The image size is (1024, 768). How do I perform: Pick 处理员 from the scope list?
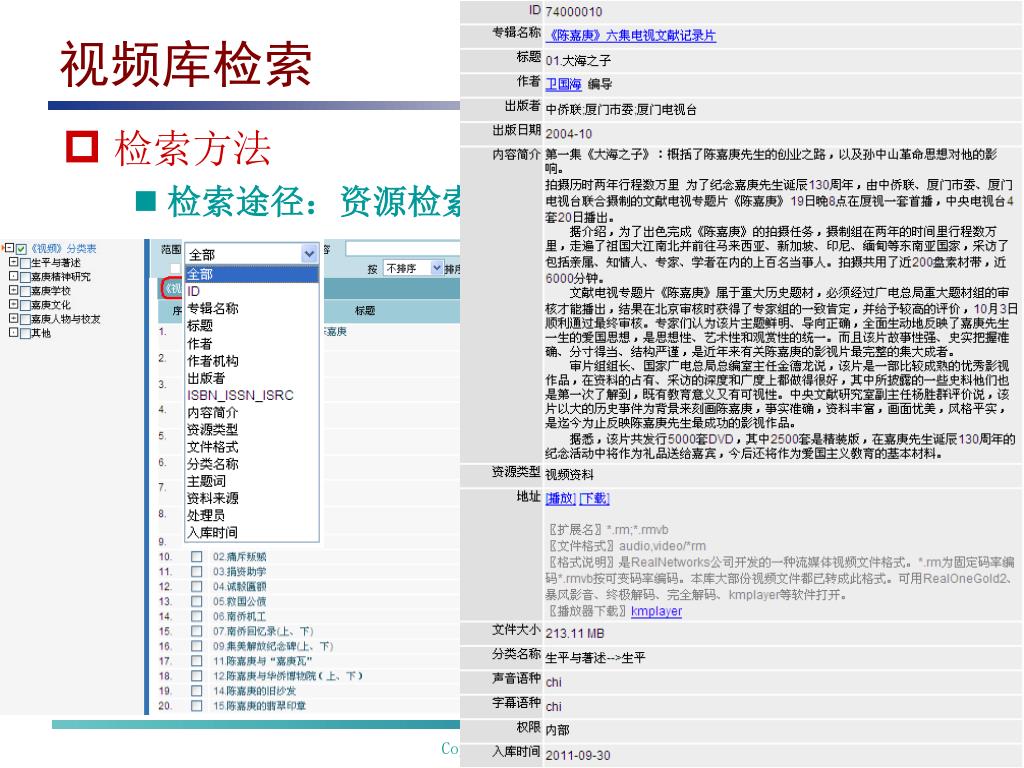(252, 515)
